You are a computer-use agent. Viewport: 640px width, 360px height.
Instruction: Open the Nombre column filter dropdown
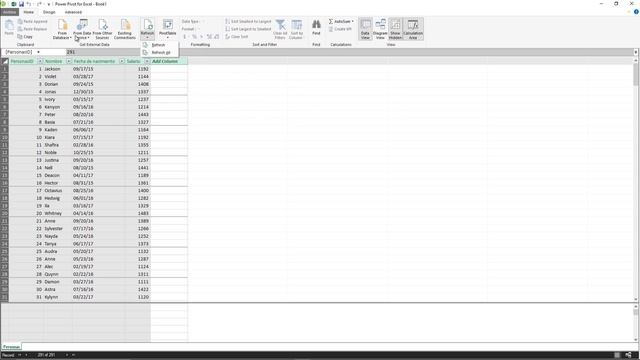(x=68, y=61)
